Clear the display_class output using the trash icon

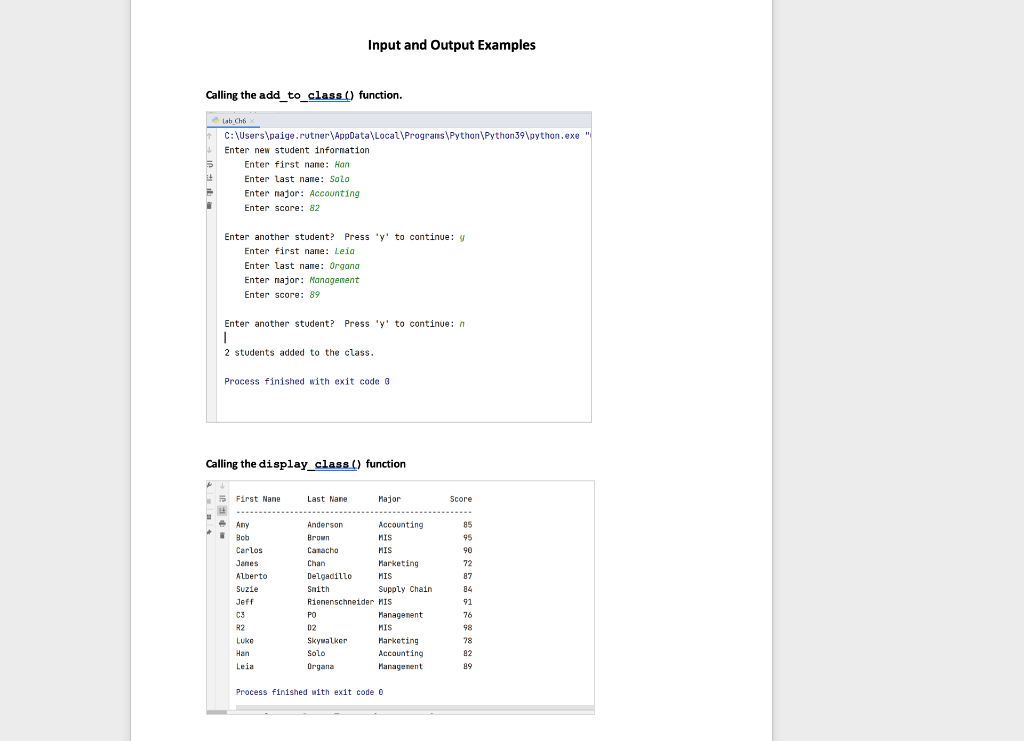point(222,536)
